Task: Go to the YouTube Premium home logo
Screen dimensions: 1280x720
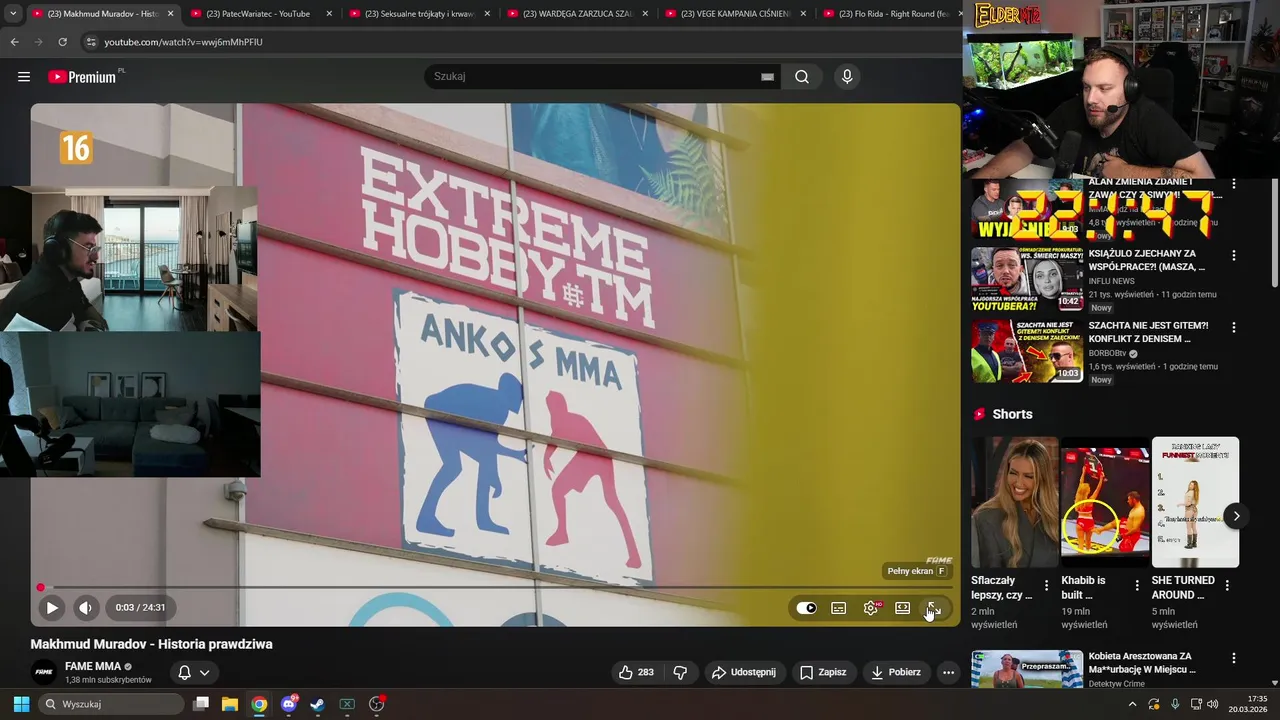Action: (83, 77)
